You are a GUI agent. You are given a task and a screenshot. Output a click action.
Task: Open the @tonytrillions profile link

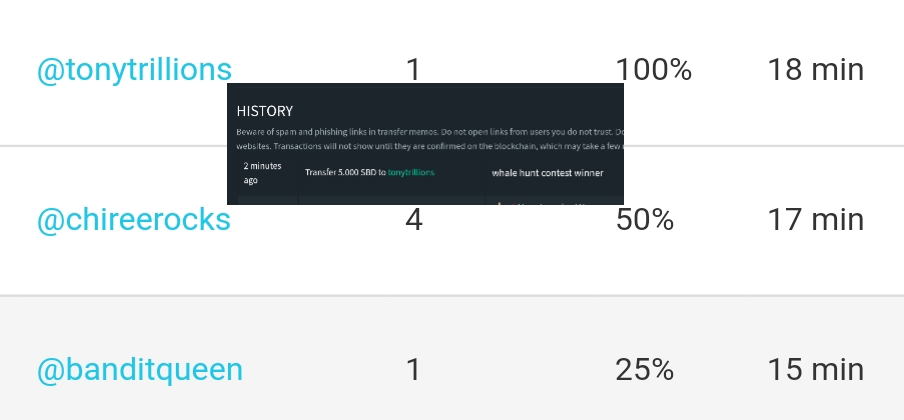(x=134, y=70)
